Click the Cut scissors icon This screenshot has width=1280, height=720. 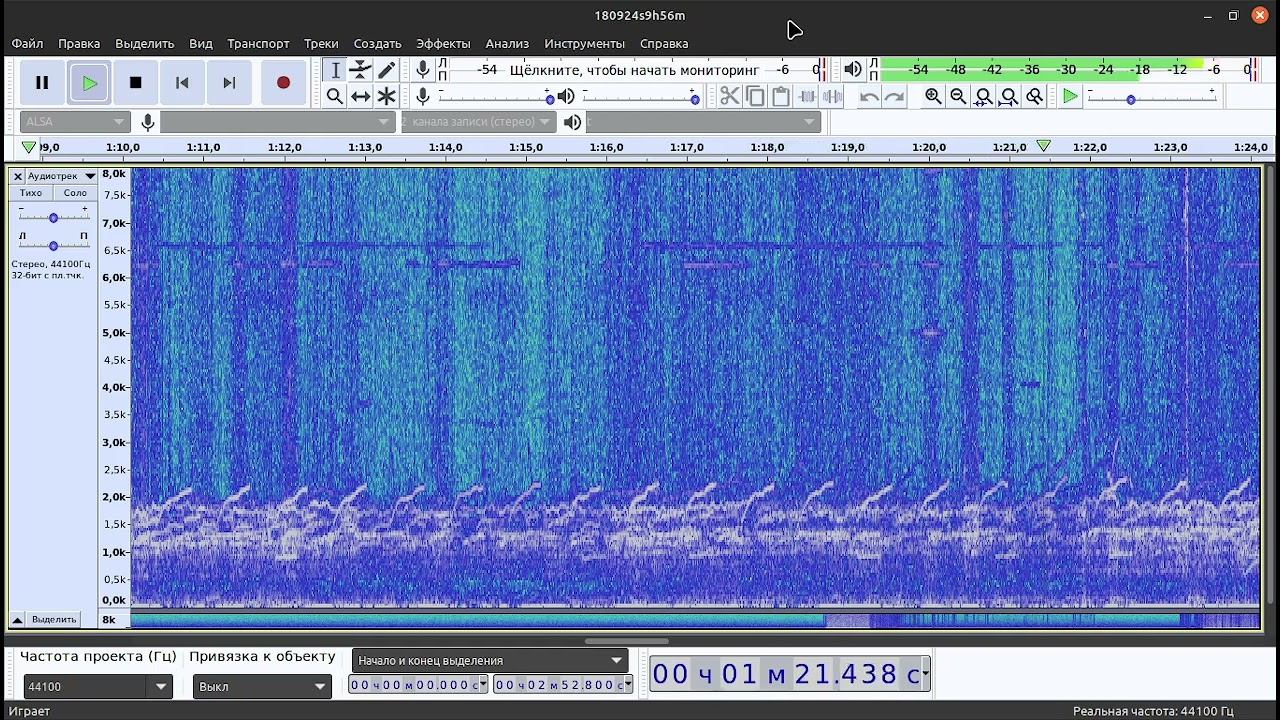click(729, 96)
